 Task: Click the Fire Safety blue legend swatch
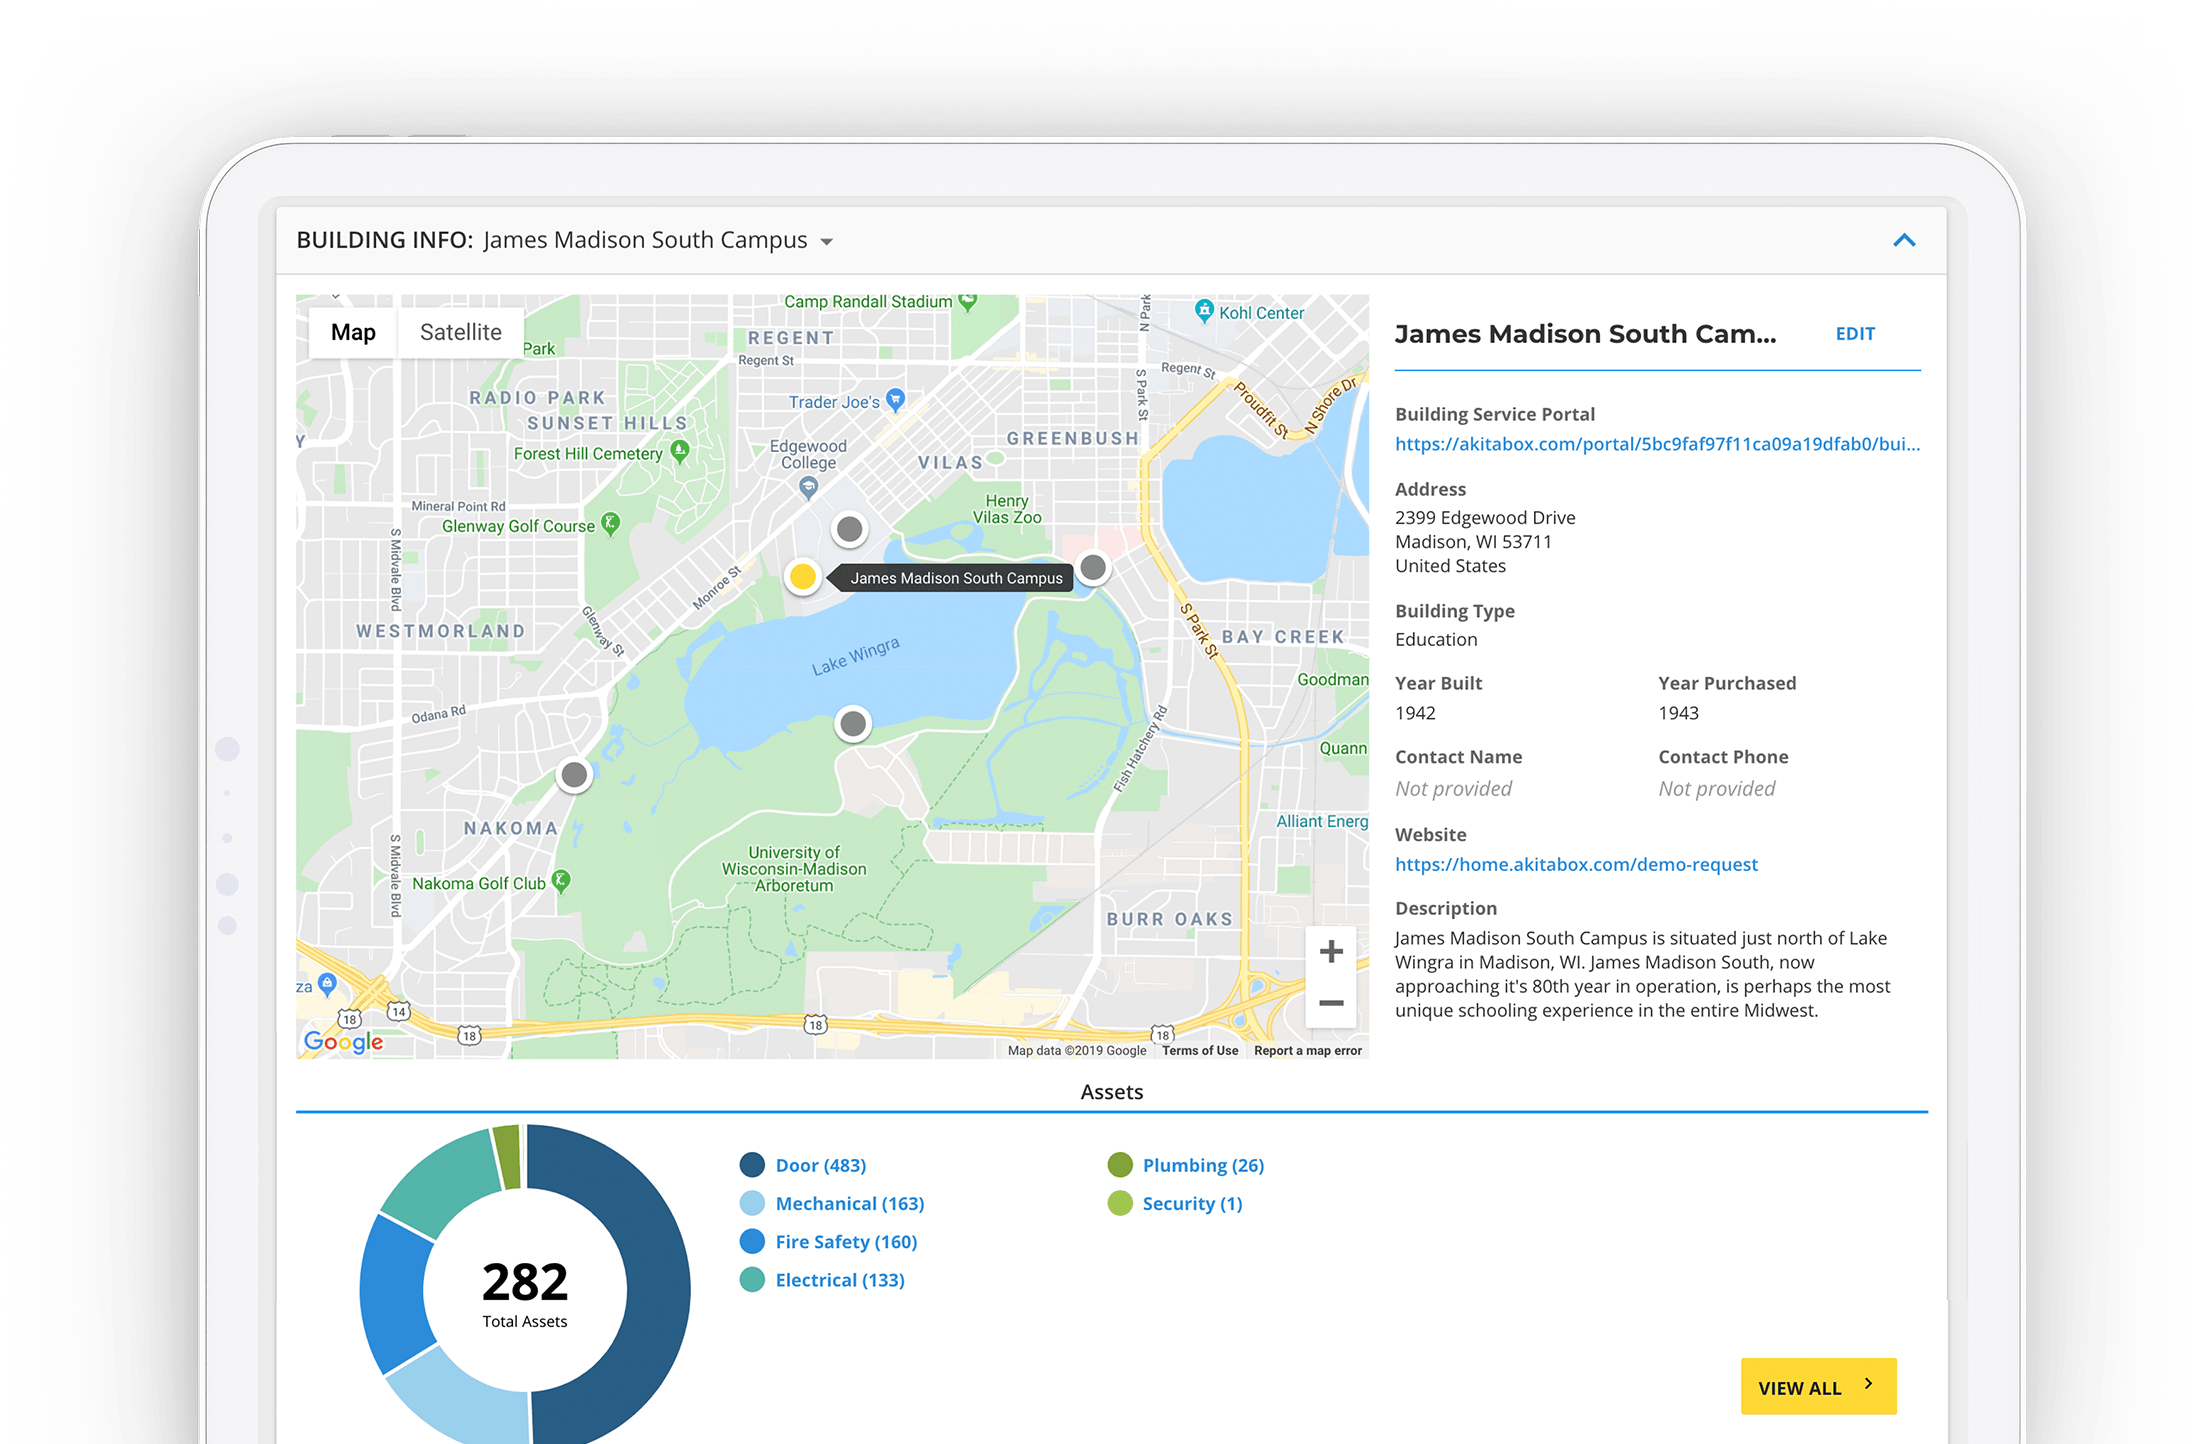click(x=752, y=1241)
